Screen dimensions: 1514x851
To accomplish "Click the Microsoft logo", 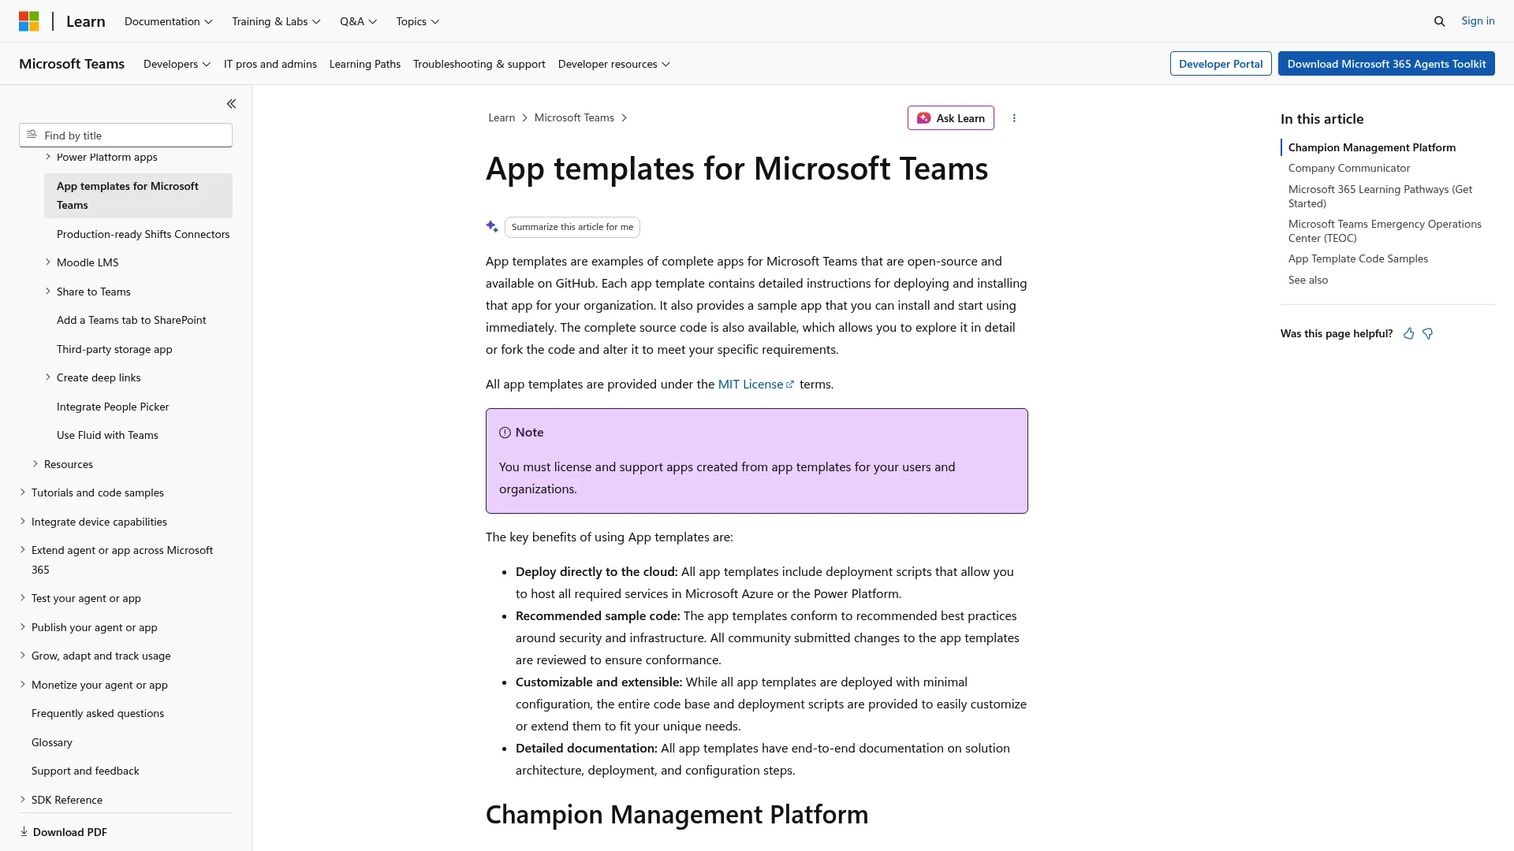I will pyautogui.click(x=29, y=21).
